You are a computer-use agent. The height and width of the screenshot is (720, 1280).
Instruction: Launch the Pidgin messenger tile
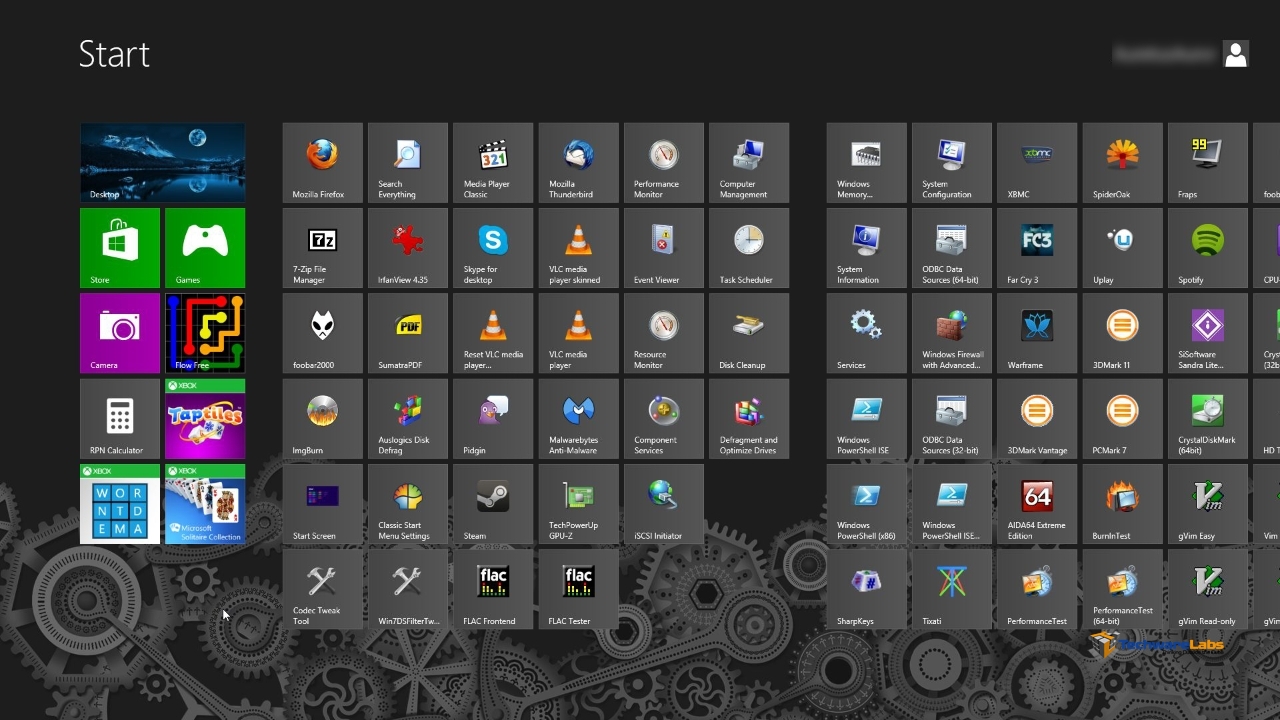pos(492,418)
